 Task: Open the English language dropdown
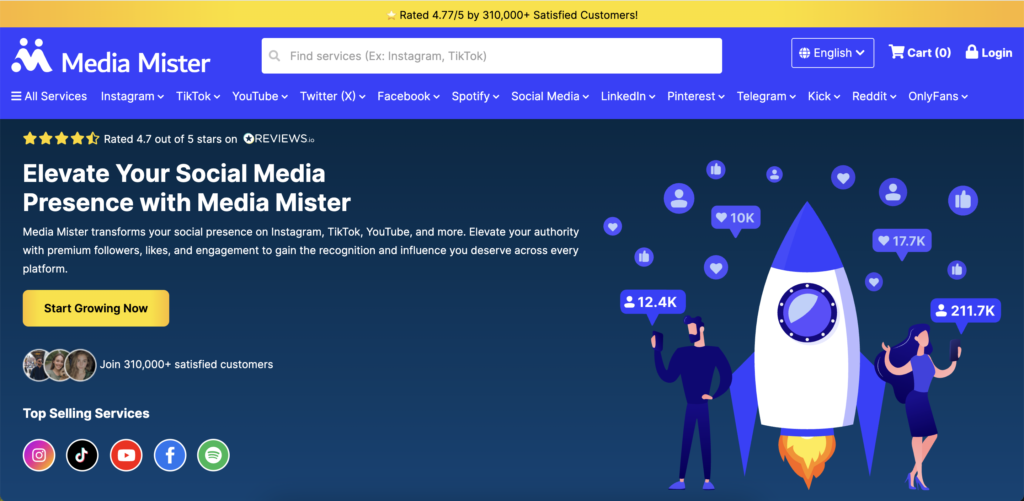pyautogui.click(x=832, y=53)
